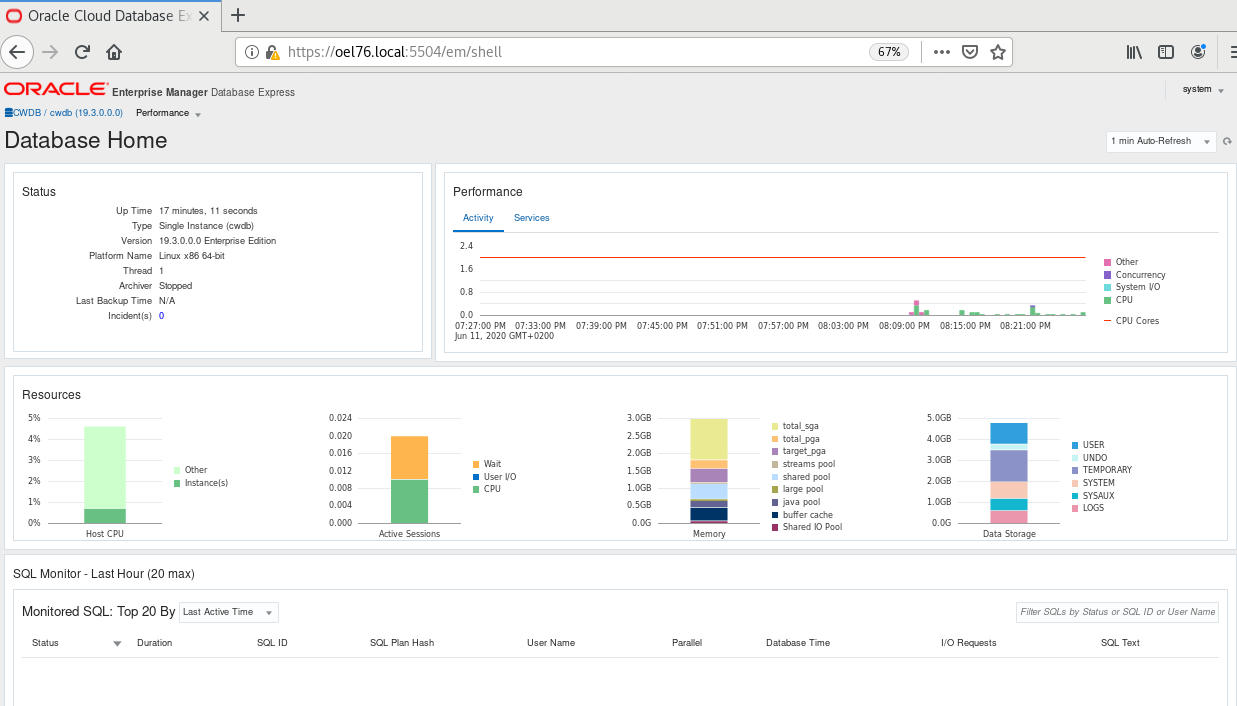Change the 1 min Auto-Refresh interval
The image size is (1237, 706).
point(1160,141)
